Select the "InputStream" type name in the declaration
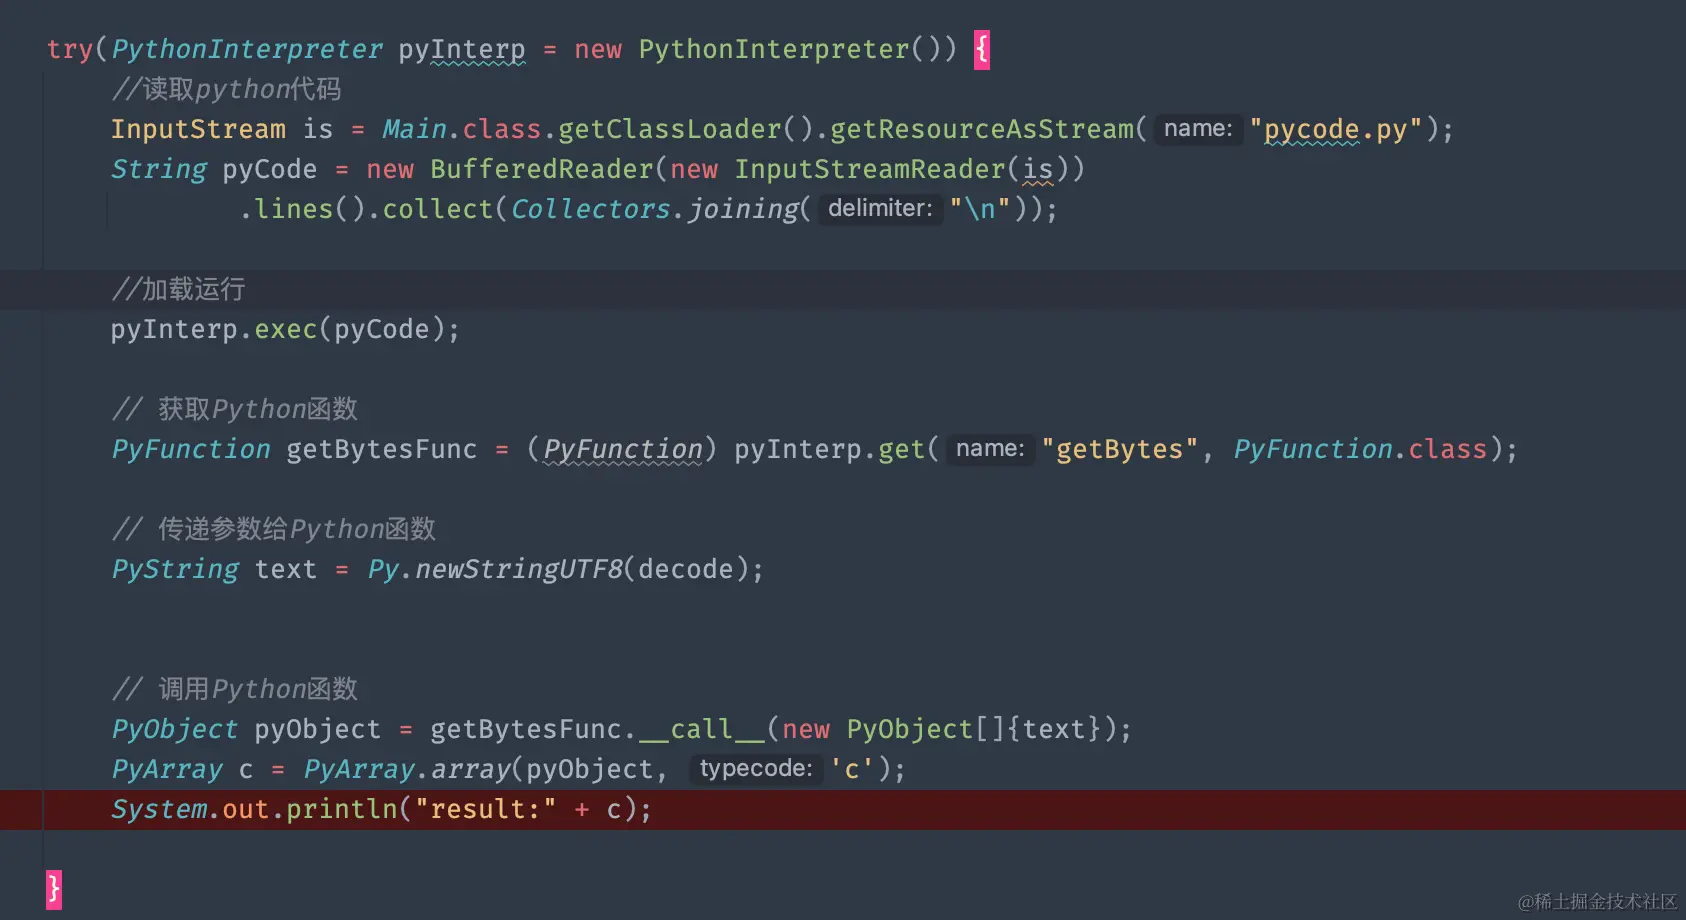Viewport: 1686px width, 920px height. [x=198, y=129]
